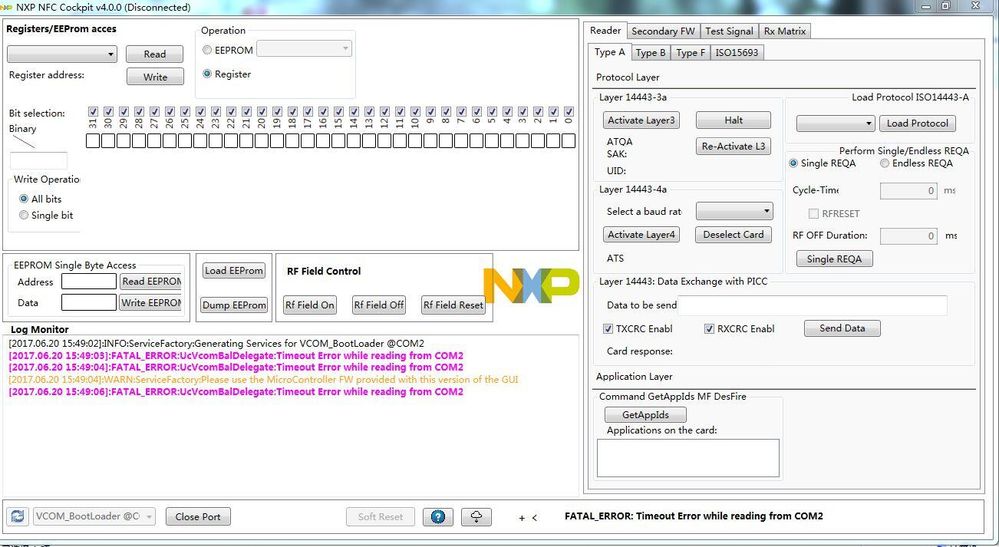Click the GetAppIds button
999x547 pixels.
coord(645,415)
